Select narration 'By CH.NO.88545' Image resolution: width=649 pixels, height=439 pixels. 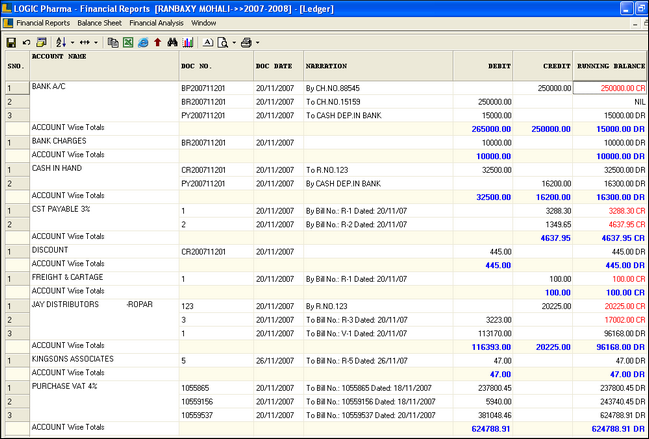point(332,88)
